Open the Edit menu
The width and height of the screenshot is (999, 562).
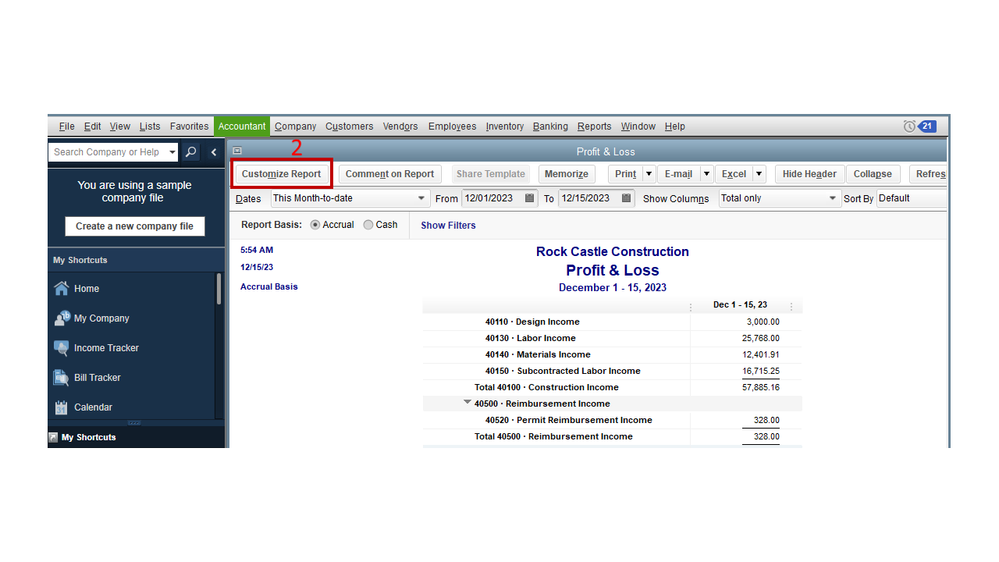coord(92,126)
